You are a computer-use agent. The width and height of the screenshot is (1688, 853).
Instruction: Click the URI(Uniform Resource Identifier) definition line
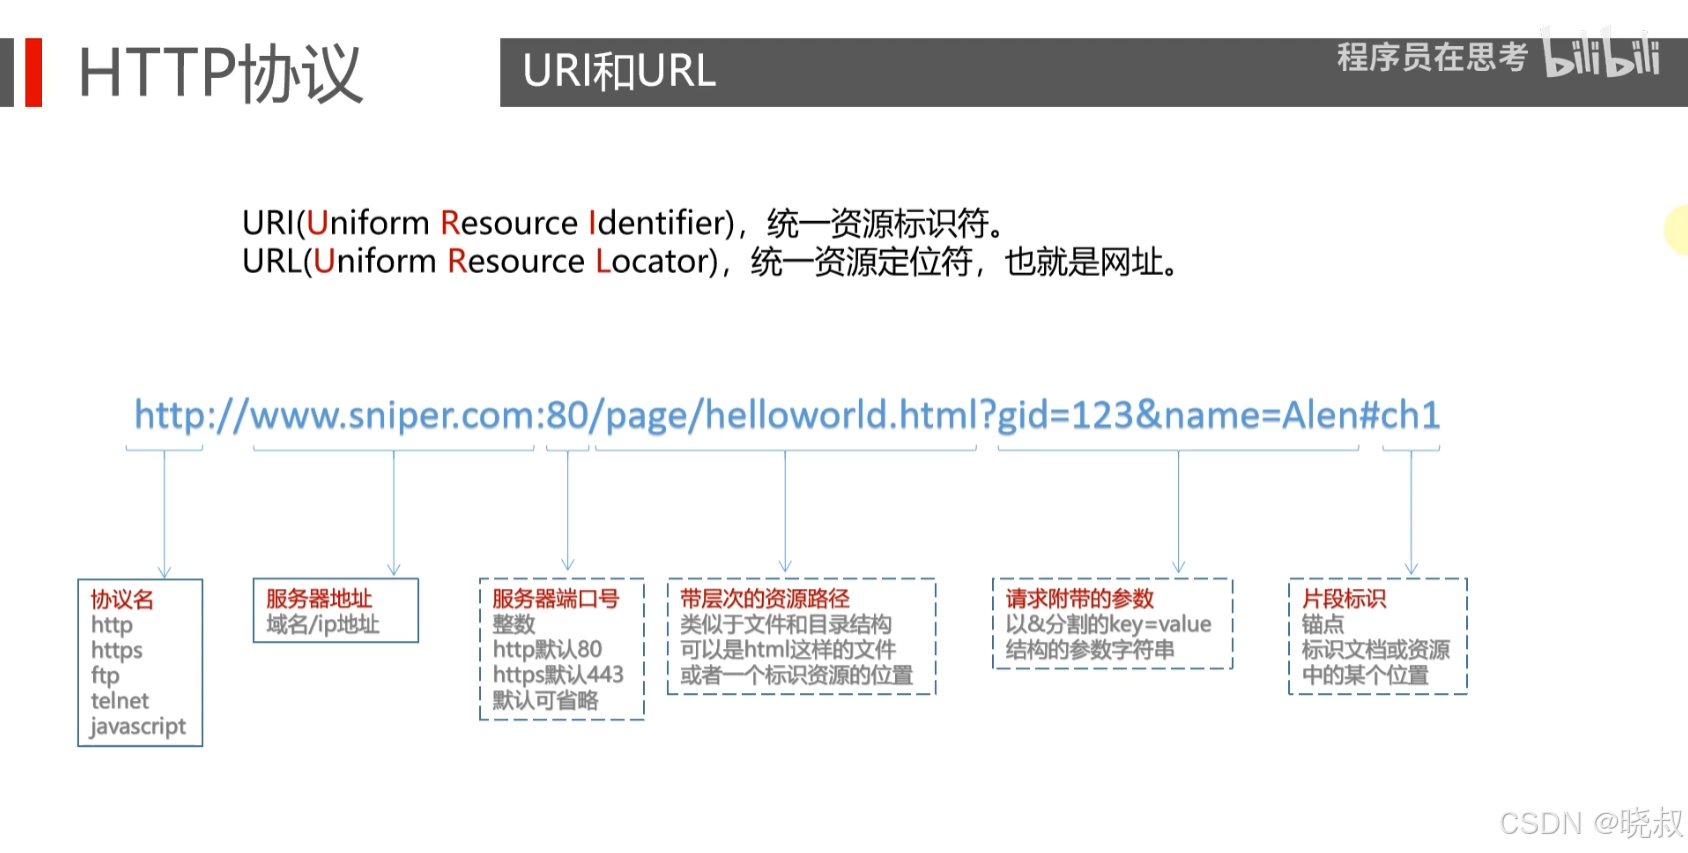tap(622, 222)
